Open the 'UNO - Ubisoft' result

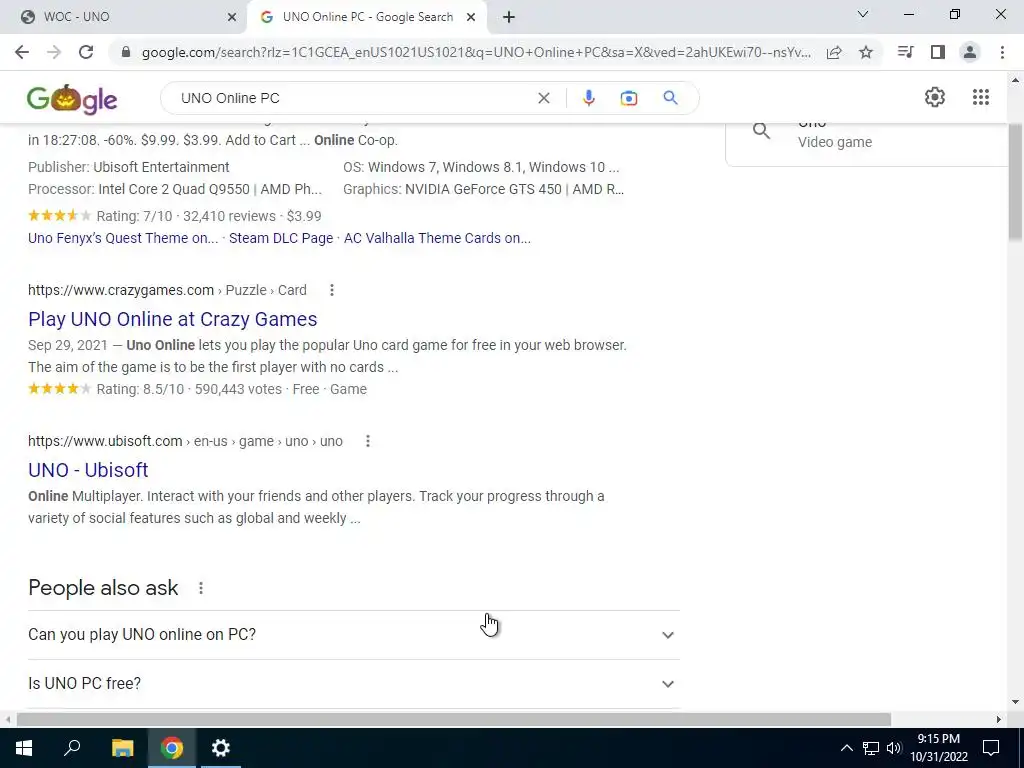[88, 470]
